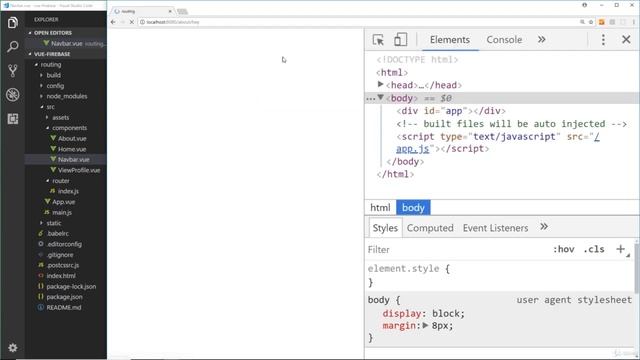Stop loading the page
The image size is (640, 360).
[131, 22]
